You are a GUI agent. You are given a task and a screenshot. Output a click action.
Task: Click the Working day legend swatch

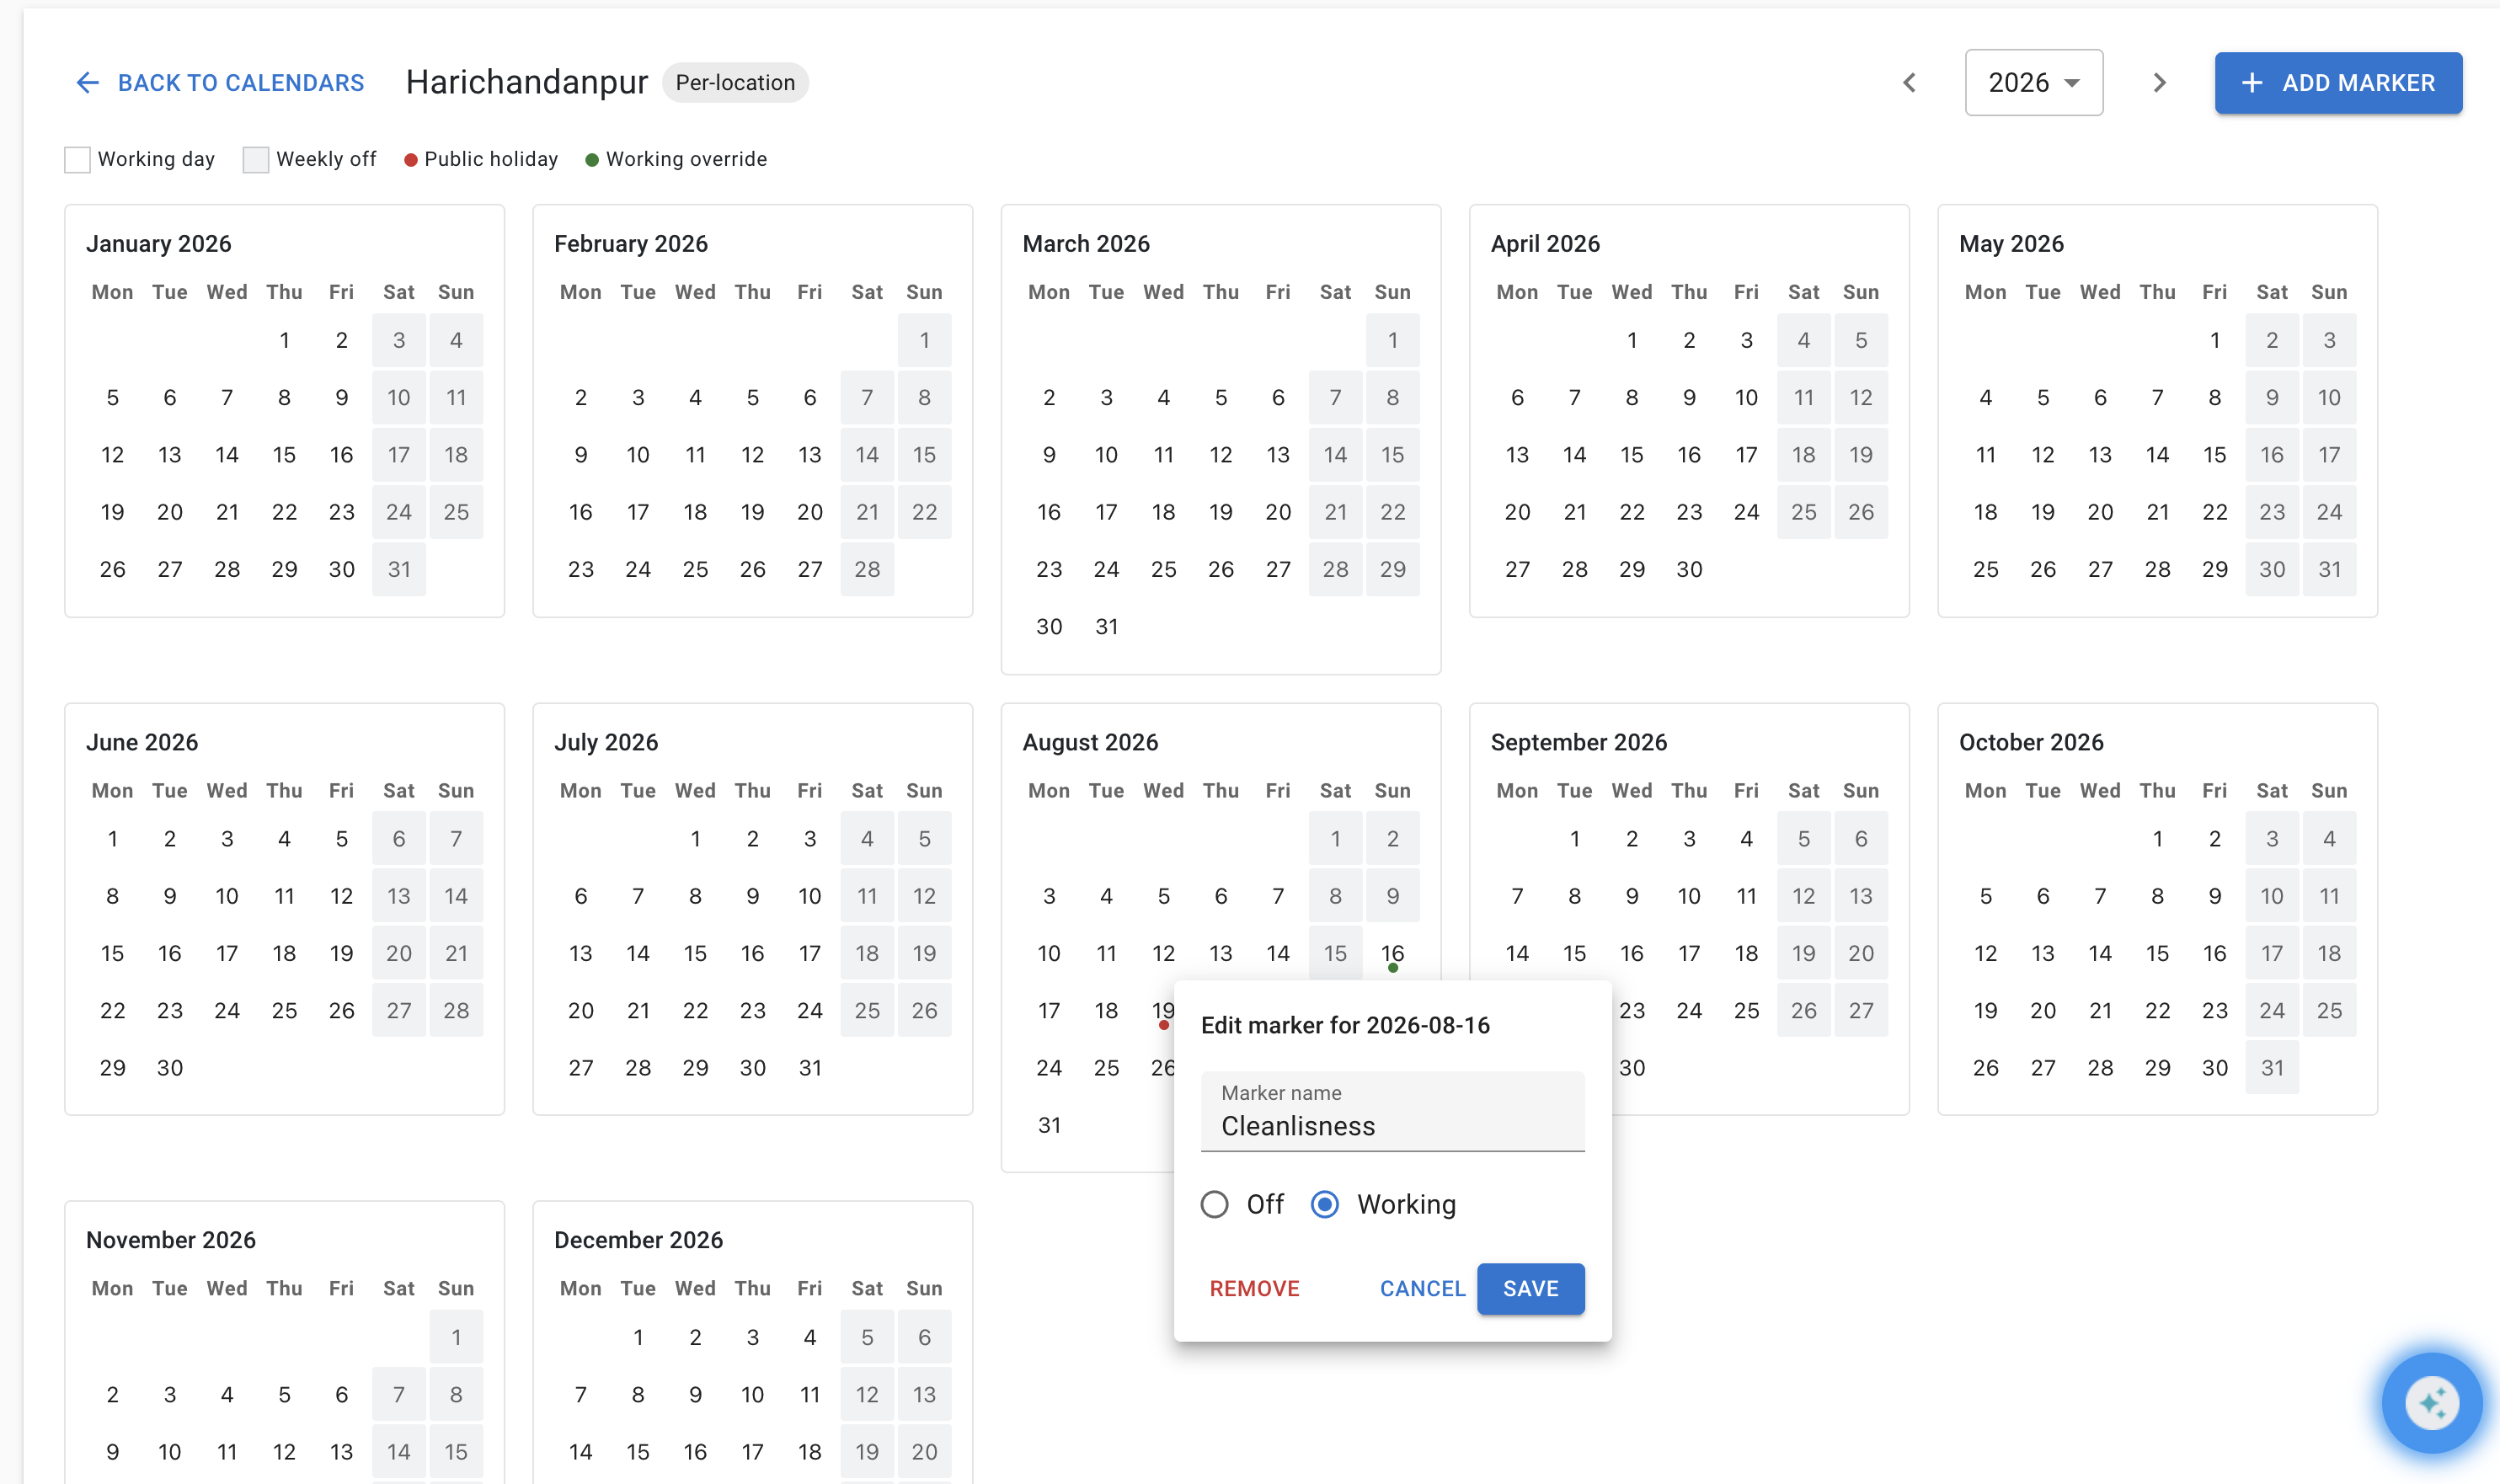(x=77, y=160)
